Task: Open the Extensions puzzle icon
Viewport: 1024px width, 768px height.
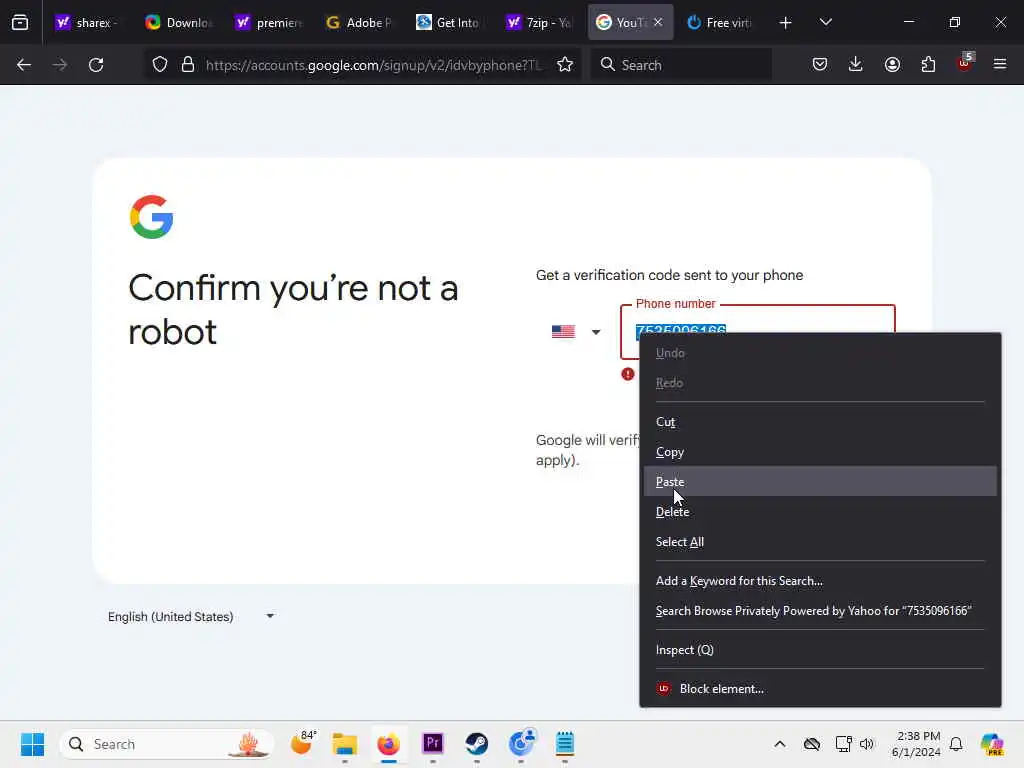Action: (x=928, y=65)
